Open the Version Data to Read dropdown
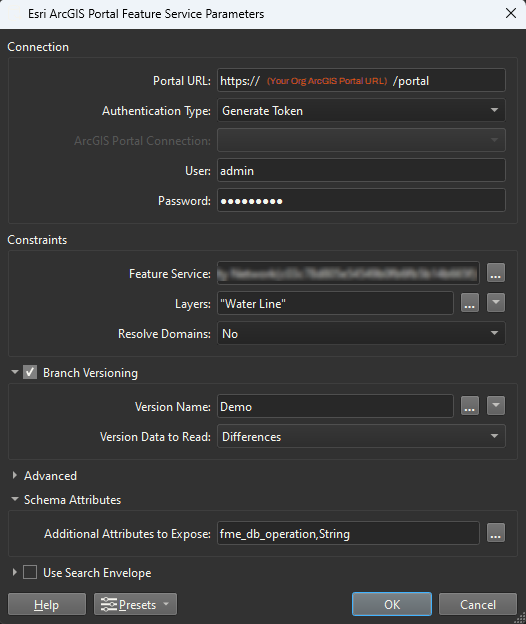 (x=361, y=436)
